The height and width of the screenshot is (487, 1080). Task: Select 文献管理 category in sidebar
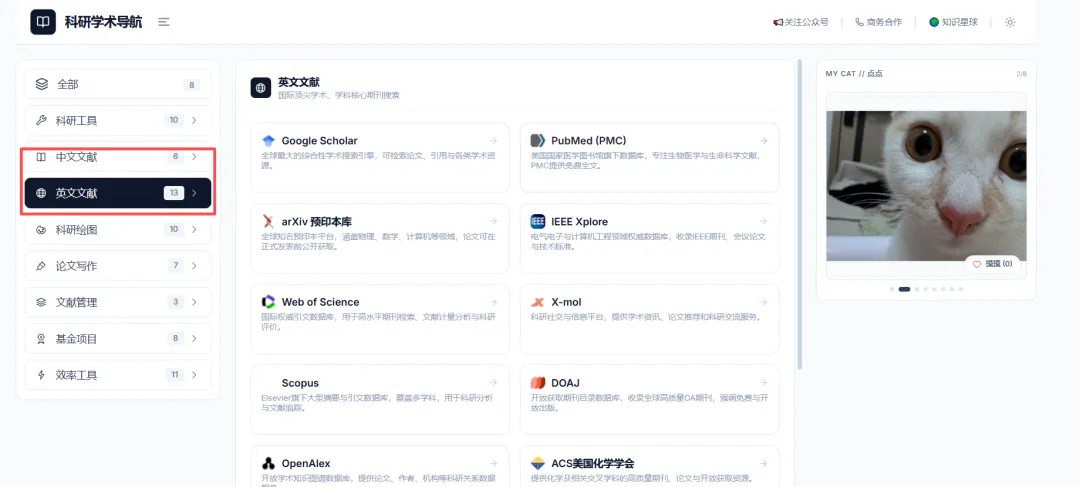click(x=118, y=302)
